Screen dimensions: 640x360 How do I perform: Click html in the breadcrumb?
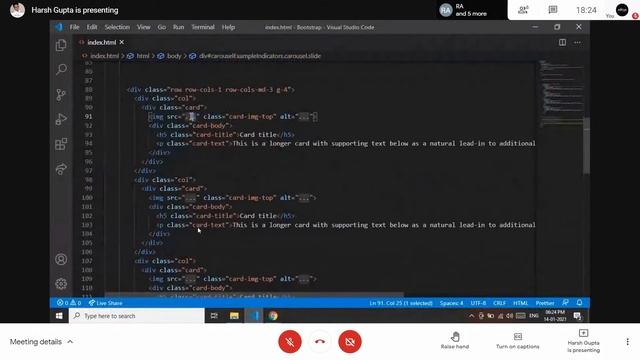[x=143, y=56]
